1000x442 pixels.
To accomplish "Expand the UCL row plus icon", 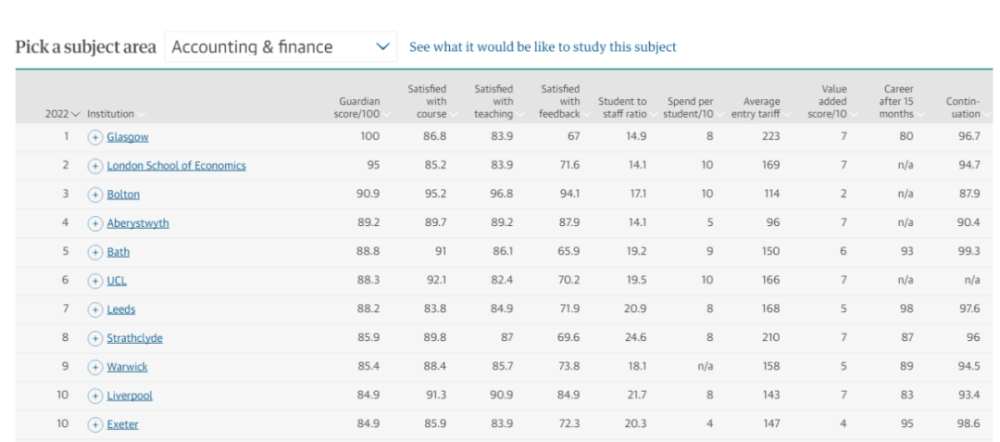I will pyautogui.click(x=96, y=281).
